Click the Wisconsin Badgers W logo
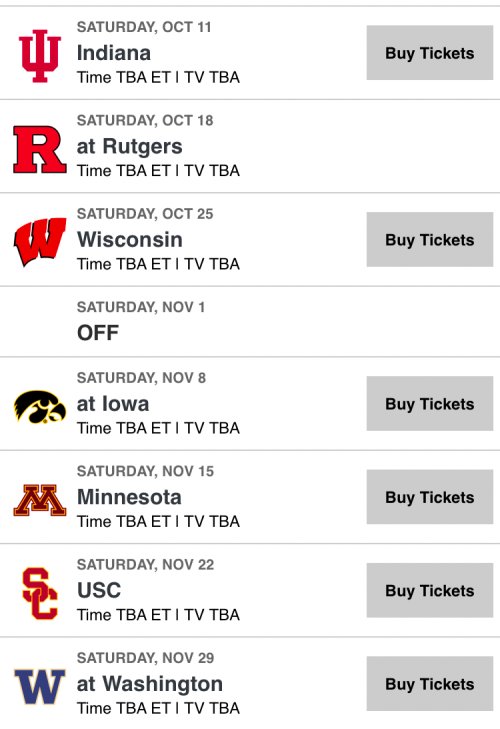 (40, 241)
